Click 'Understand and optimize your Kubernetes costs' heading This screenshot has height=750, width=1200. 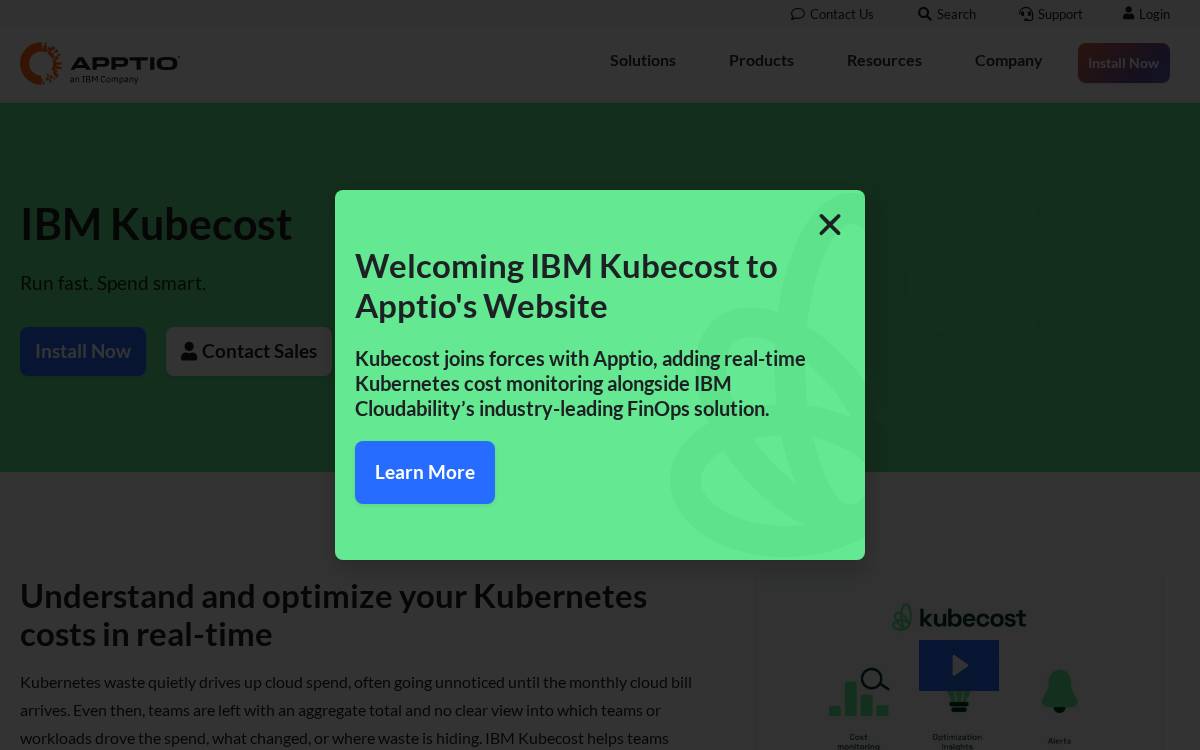point(334,615)
